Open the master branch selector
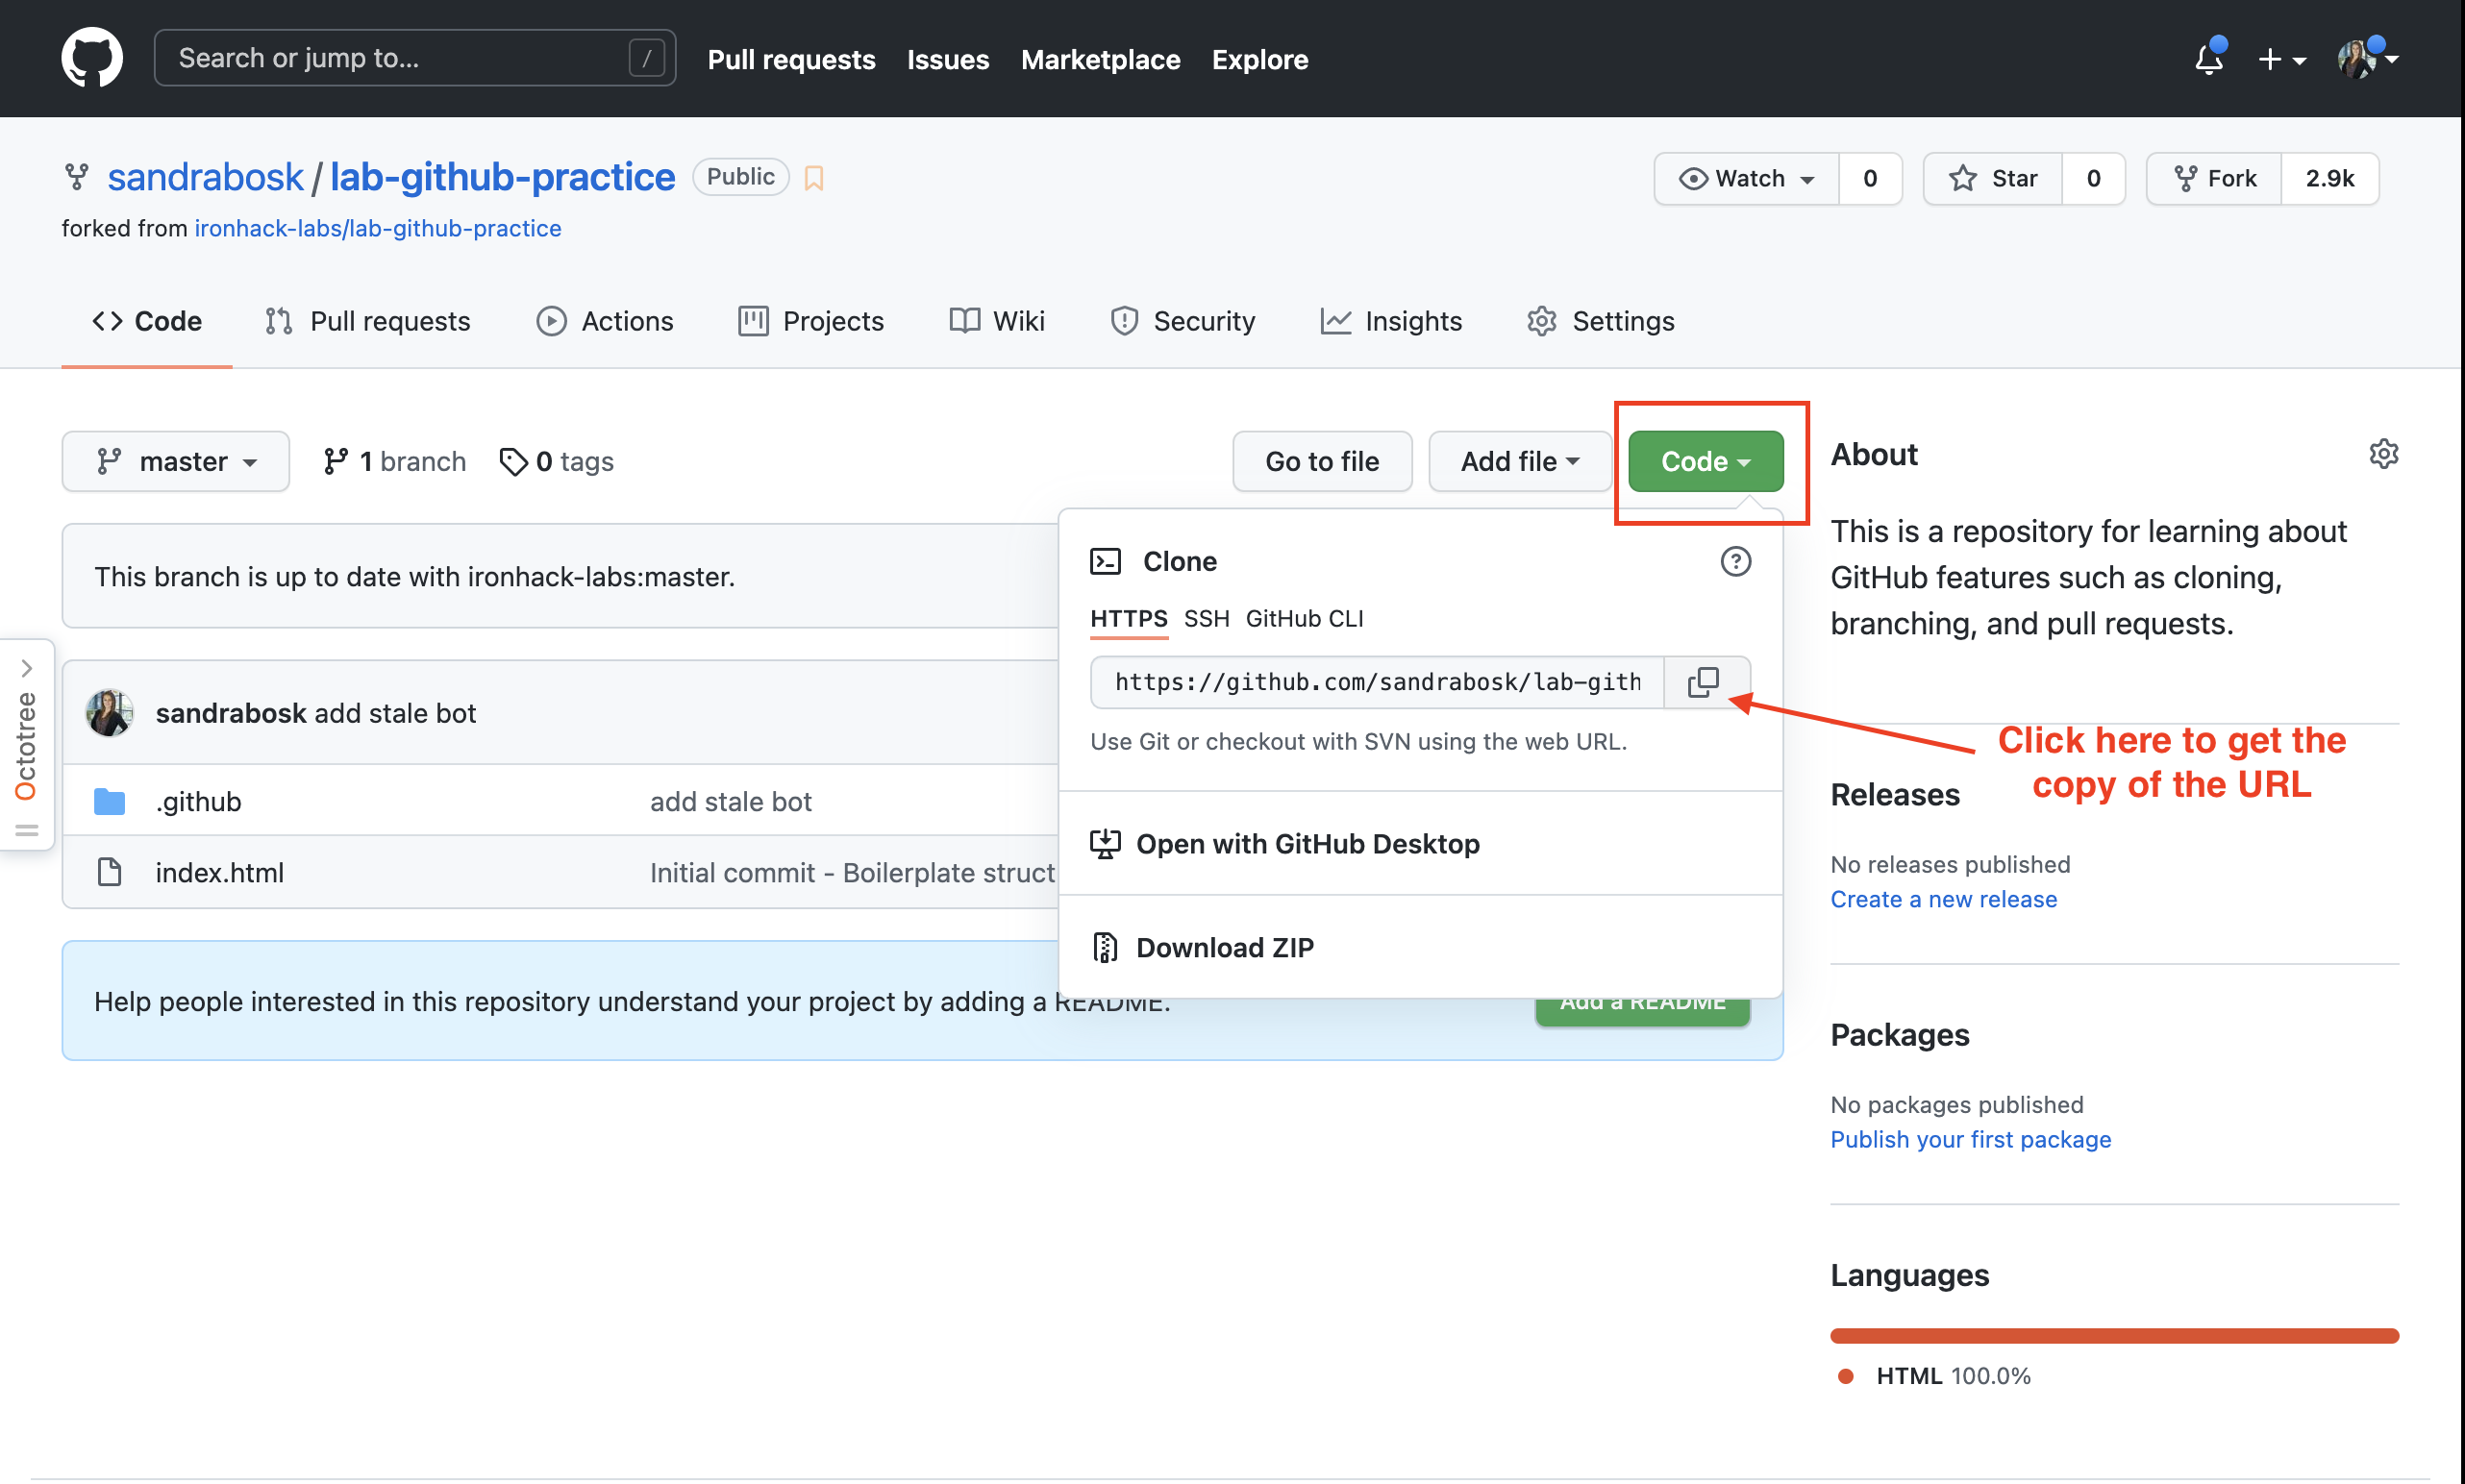Viewport: 2465px width, 1484px height. click(x=175, y=461)
